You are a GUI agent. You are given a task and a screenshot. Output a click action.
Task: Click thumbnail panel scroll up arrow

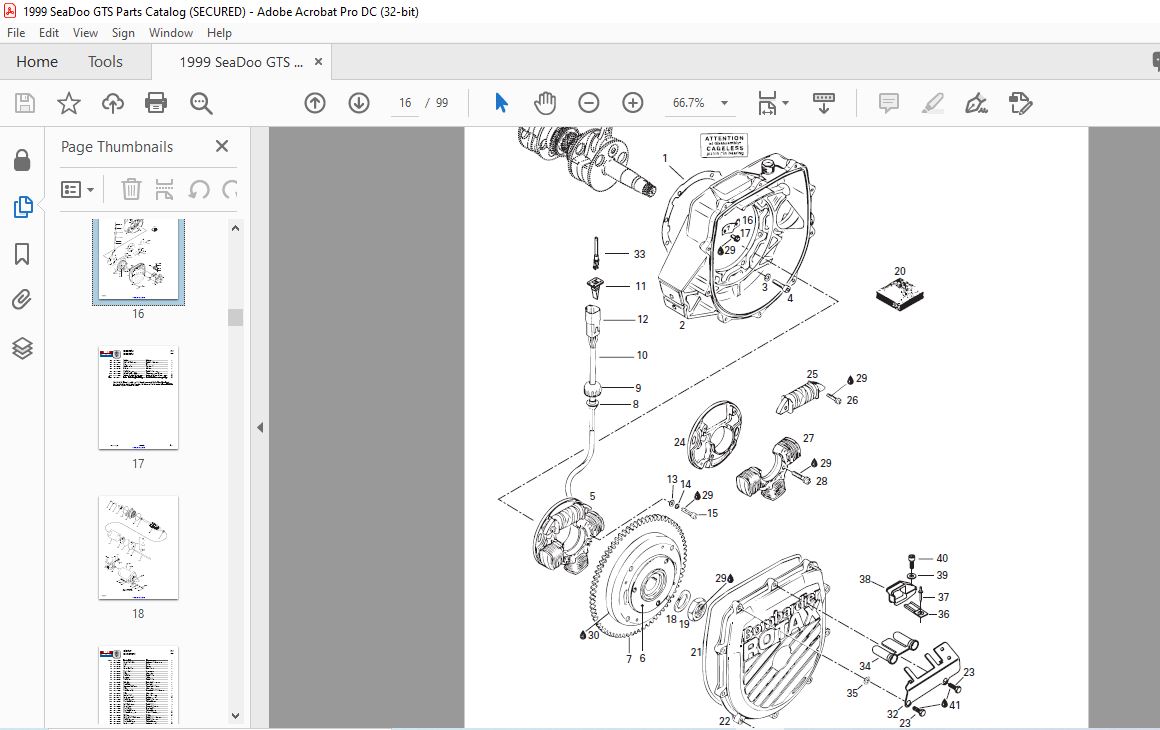[235, 229]
